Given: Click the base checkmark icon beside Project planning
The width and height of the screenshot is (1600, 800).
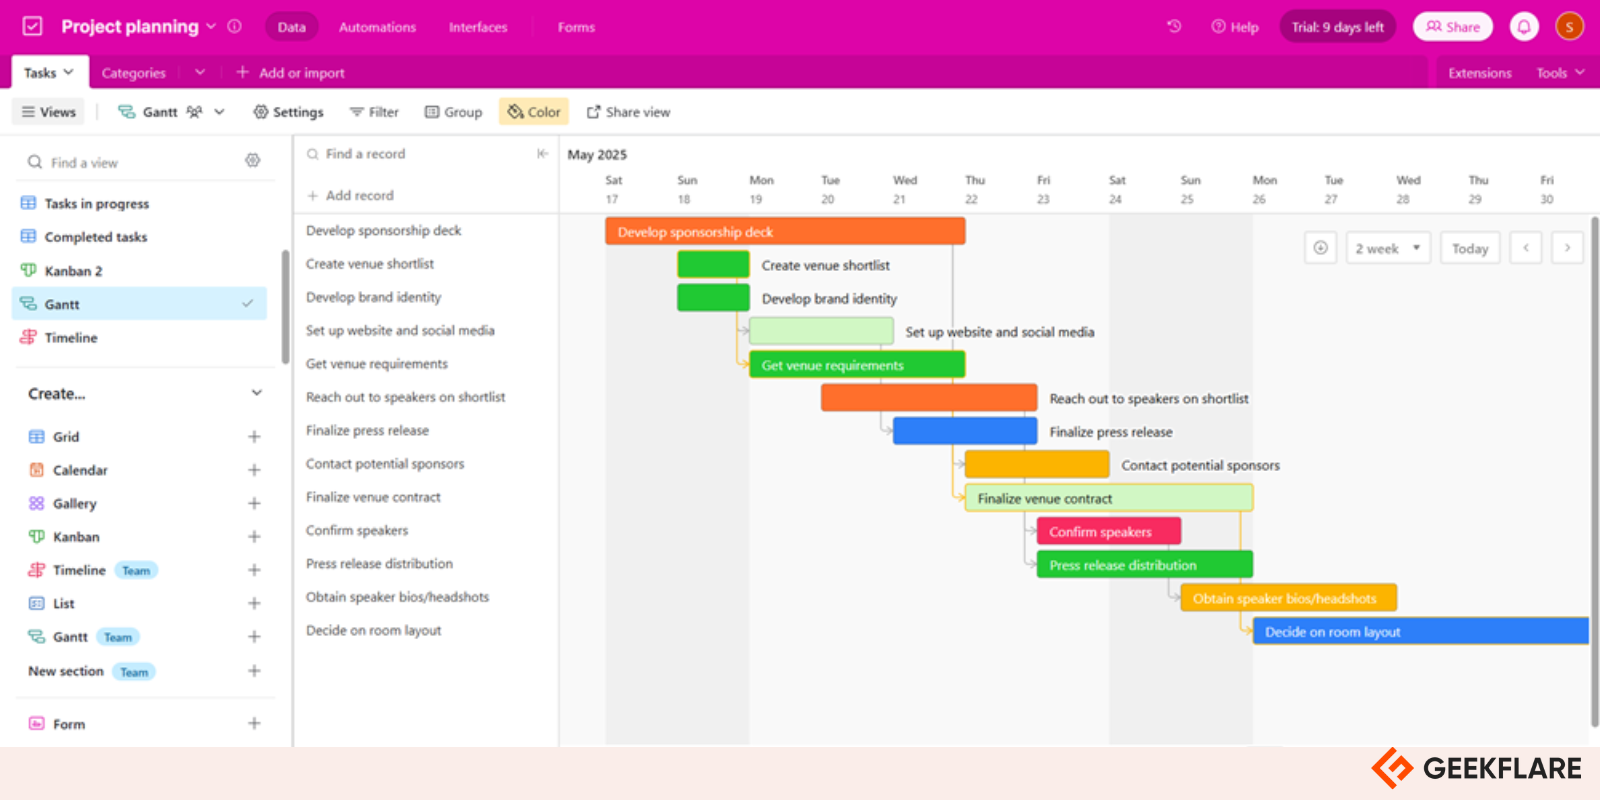Looking at the screenshot, I should coord(33,26).
